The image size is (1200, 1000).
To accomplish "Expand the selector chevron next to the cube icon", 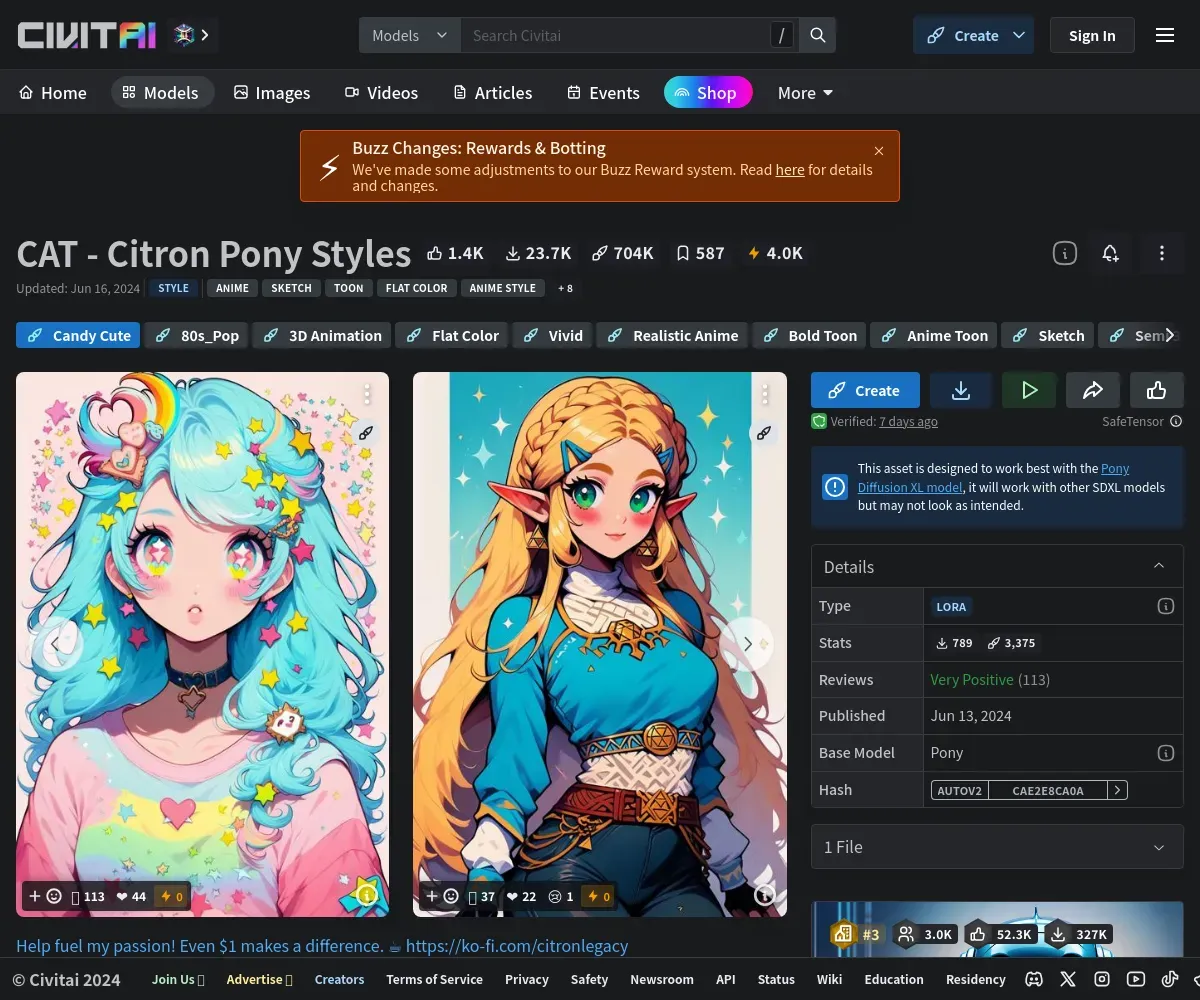I will (x=204, y=35).
